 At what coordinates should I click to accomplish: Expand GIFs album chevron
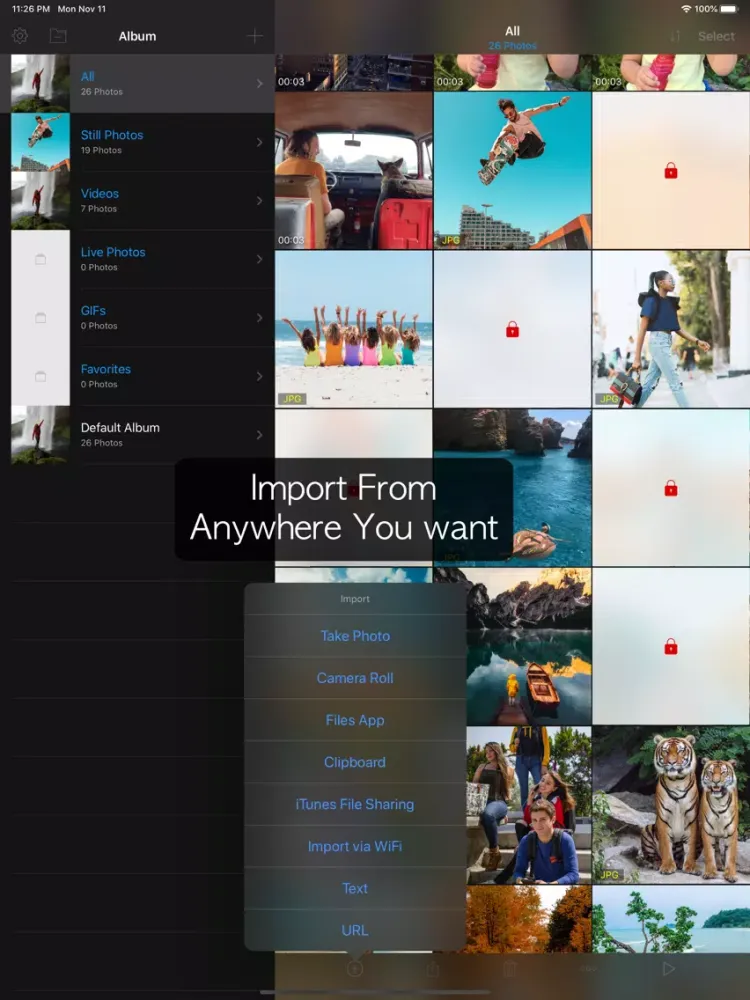tap(260, 318)
